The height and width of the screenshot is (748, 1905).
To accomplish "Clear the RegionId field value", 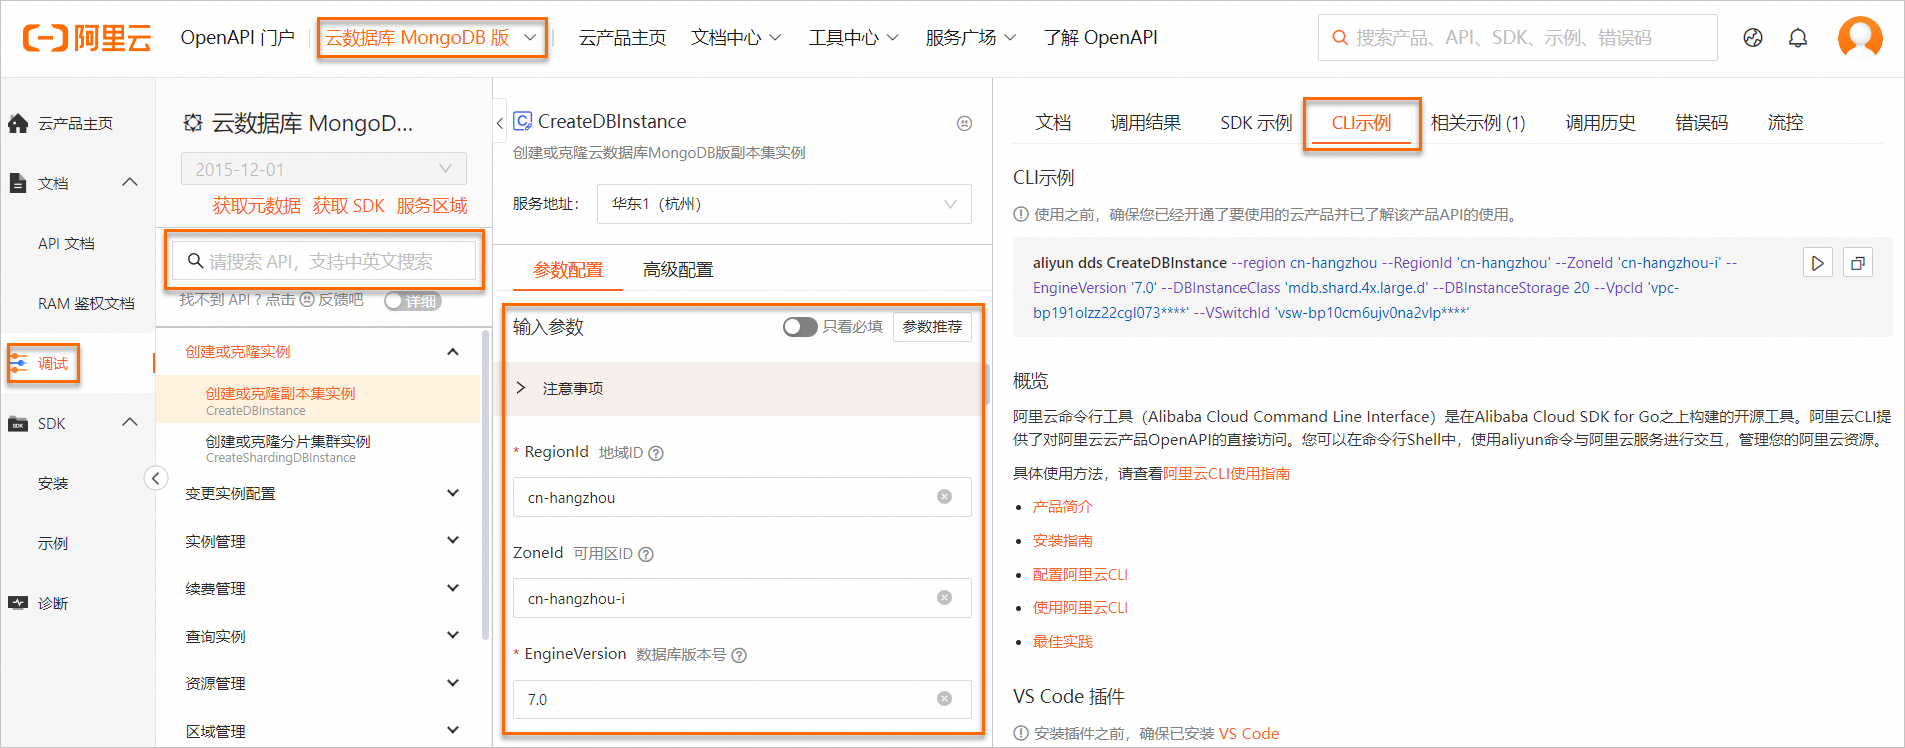I will 944,497.
